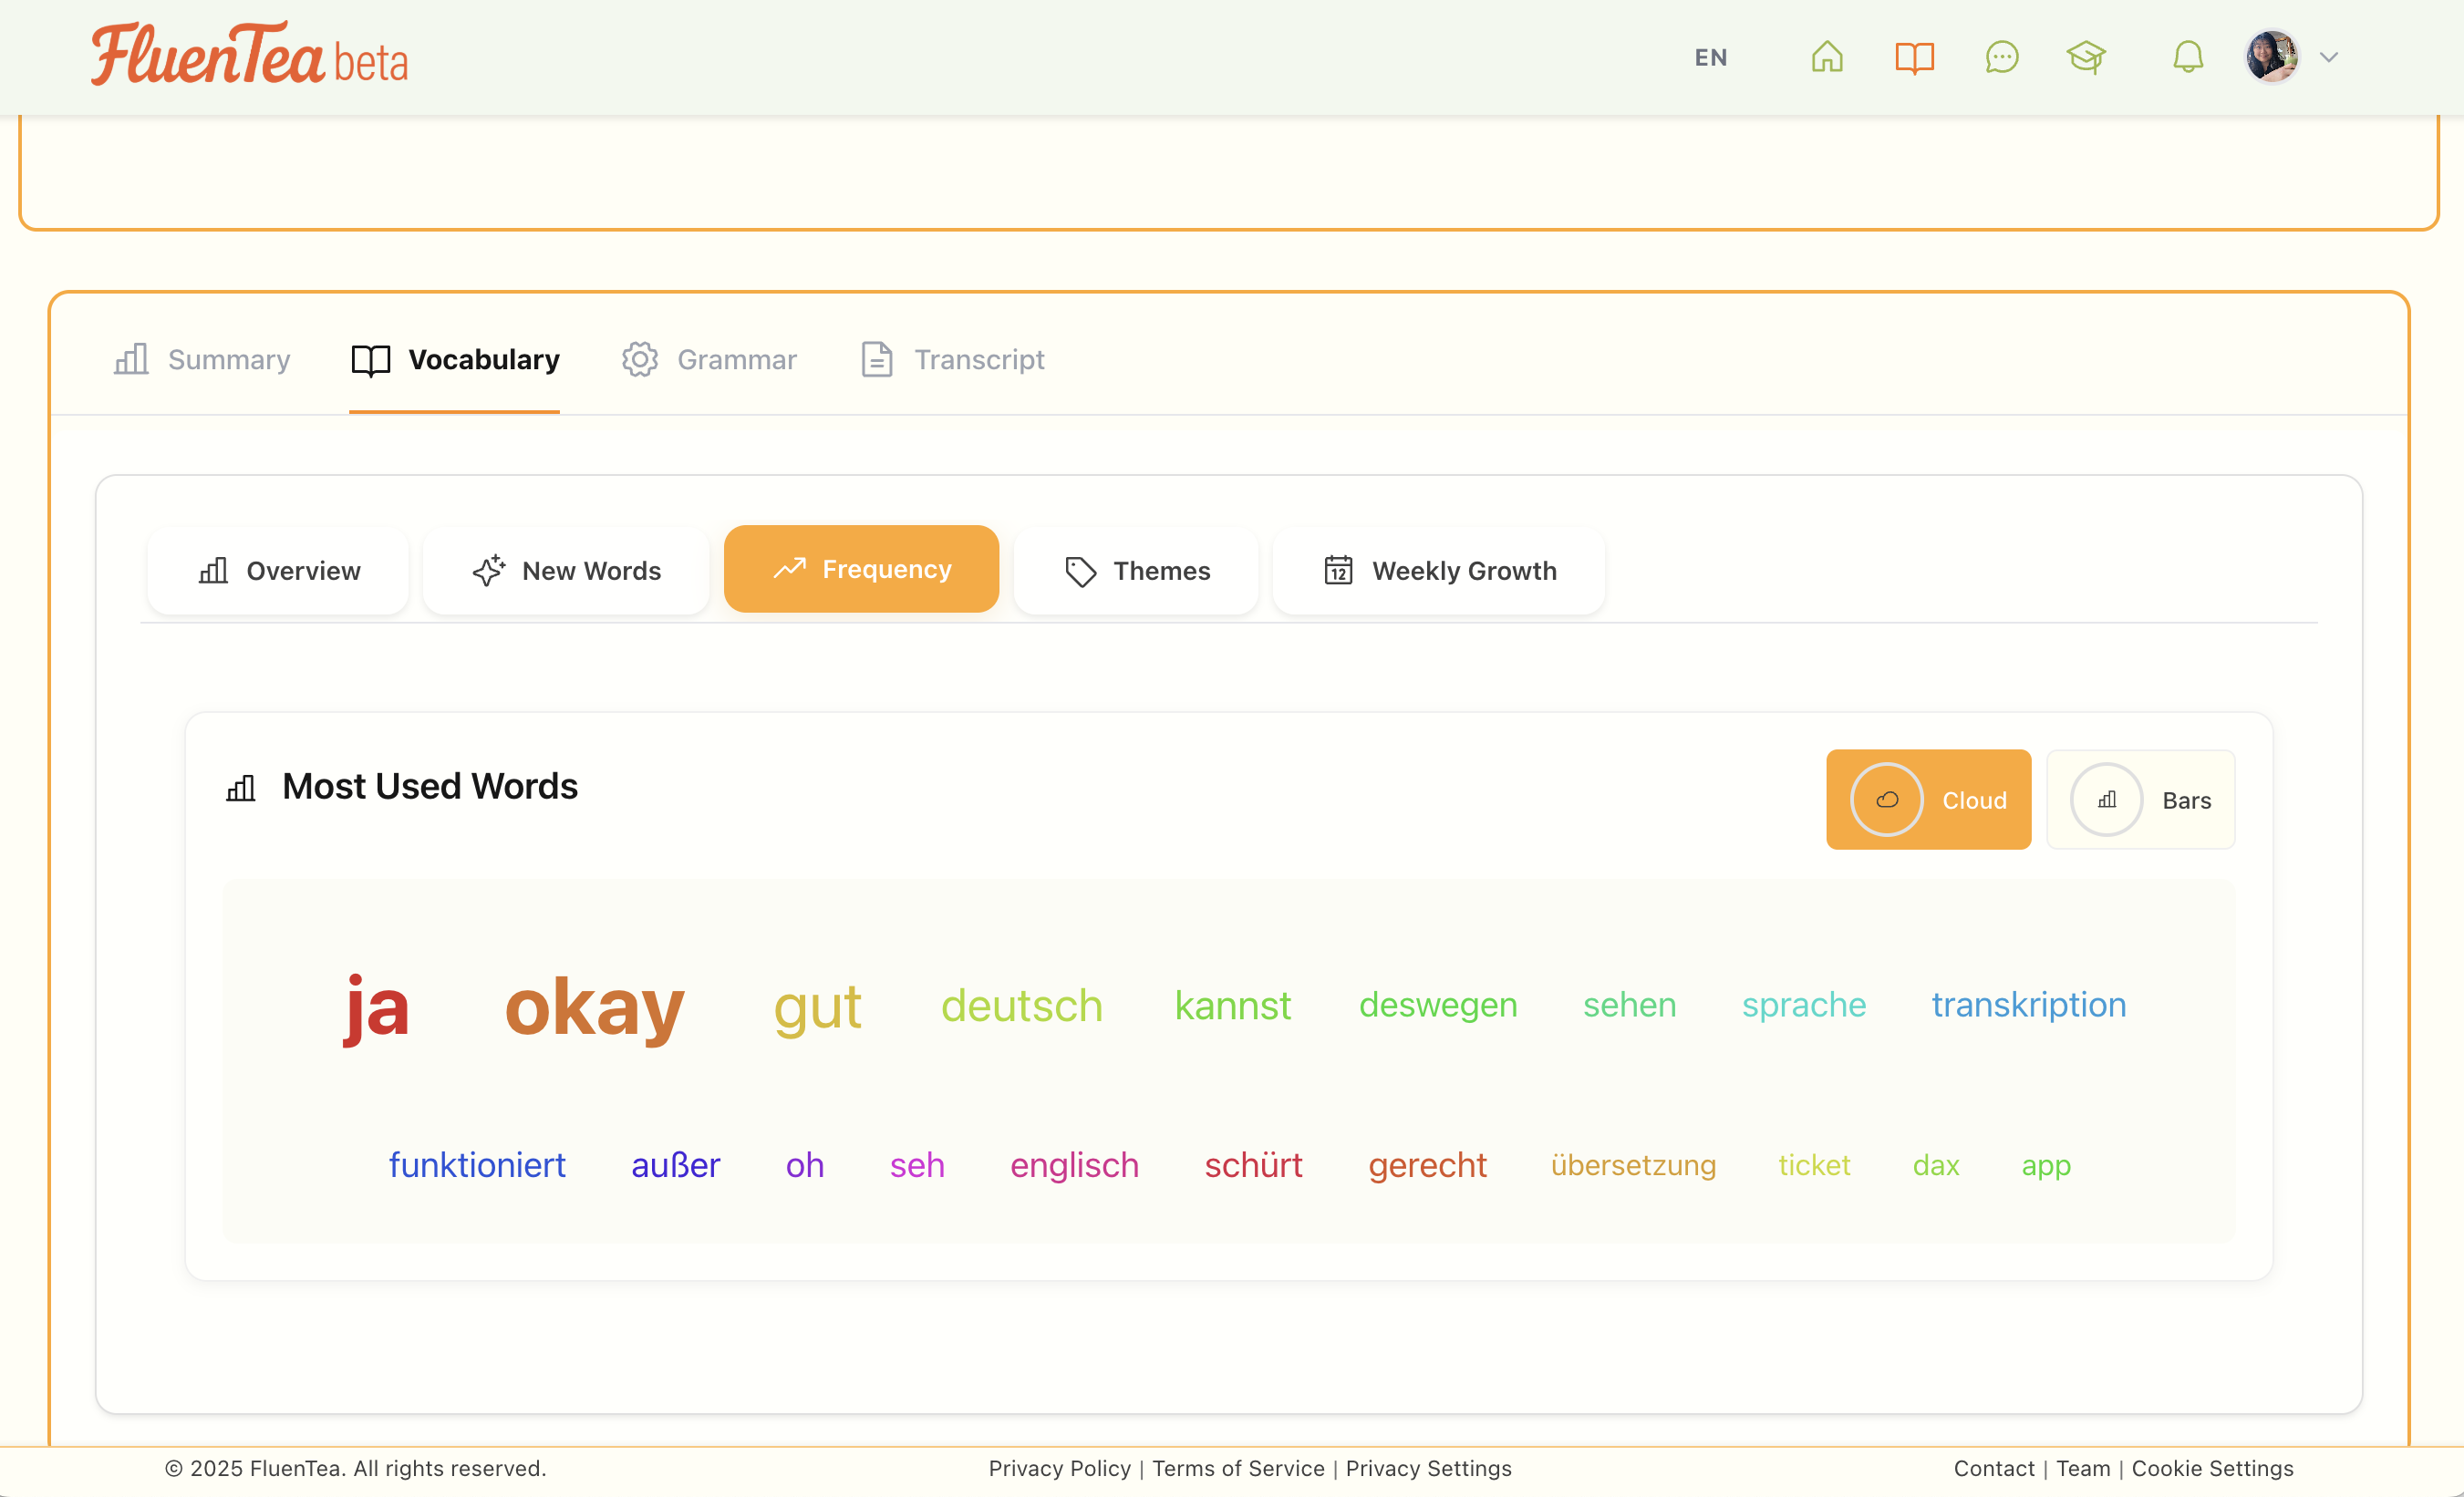Switch word chart to Bars view

coord(2140,800)
